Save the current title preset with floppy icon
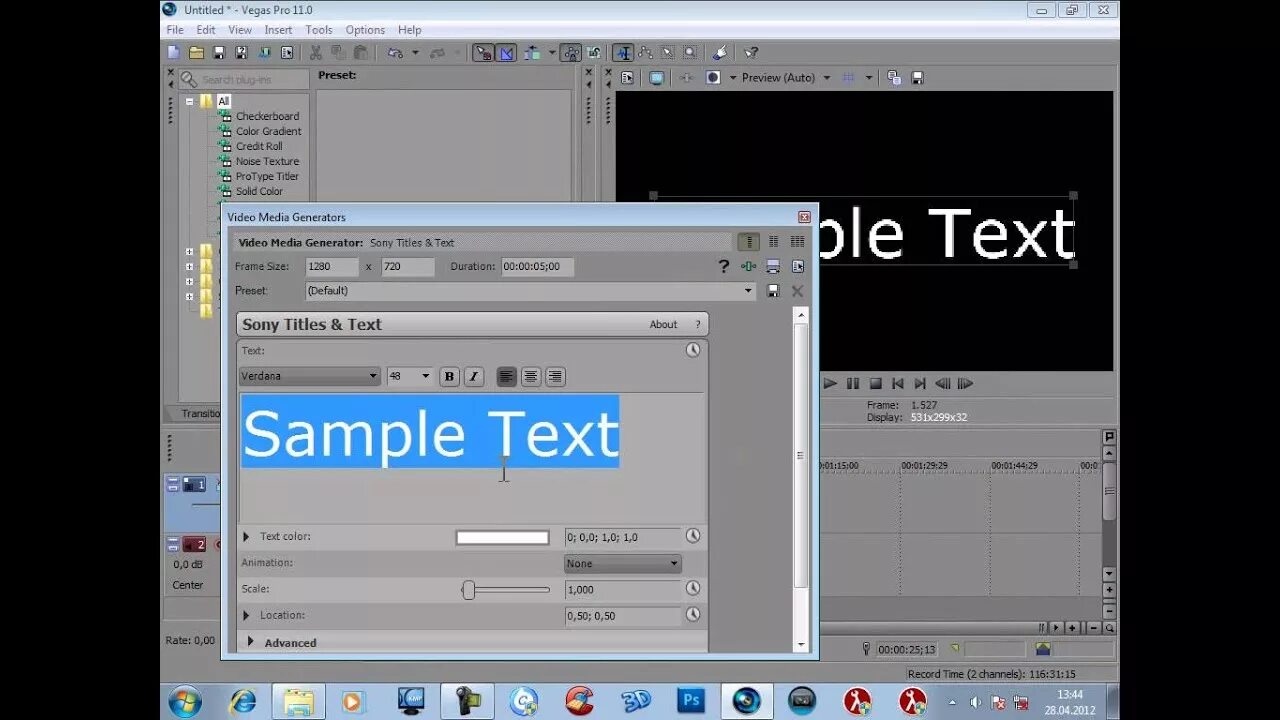 [x=772, y=290]
